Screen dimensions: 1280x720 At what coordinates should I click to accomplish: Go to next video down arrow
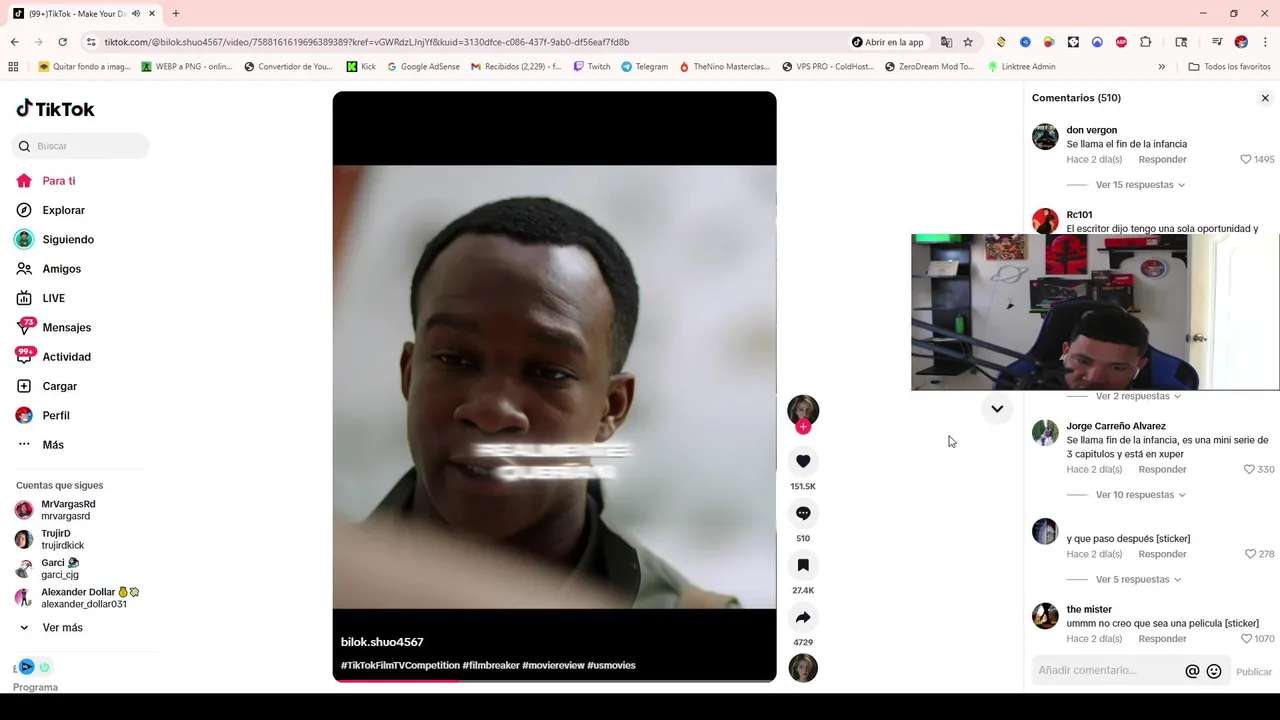pos(997,408)
